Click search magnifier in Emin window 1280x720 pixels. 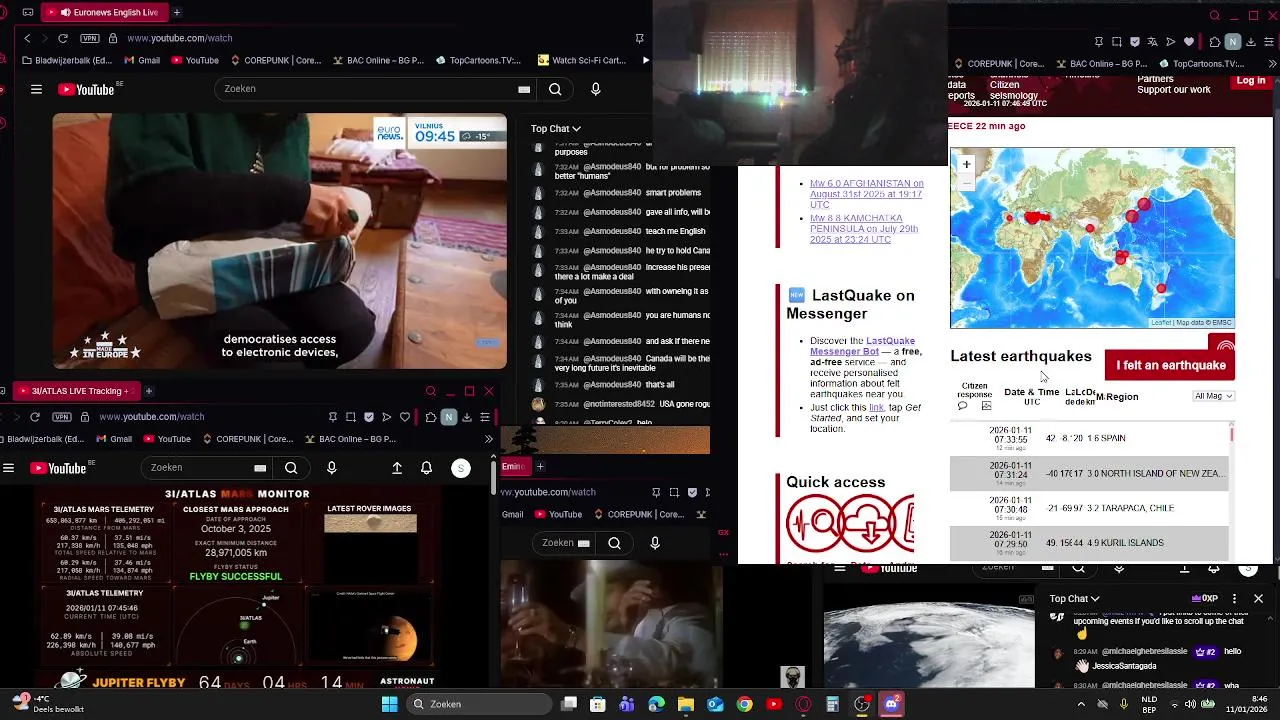pyautogui.click(x=615, y=543)
